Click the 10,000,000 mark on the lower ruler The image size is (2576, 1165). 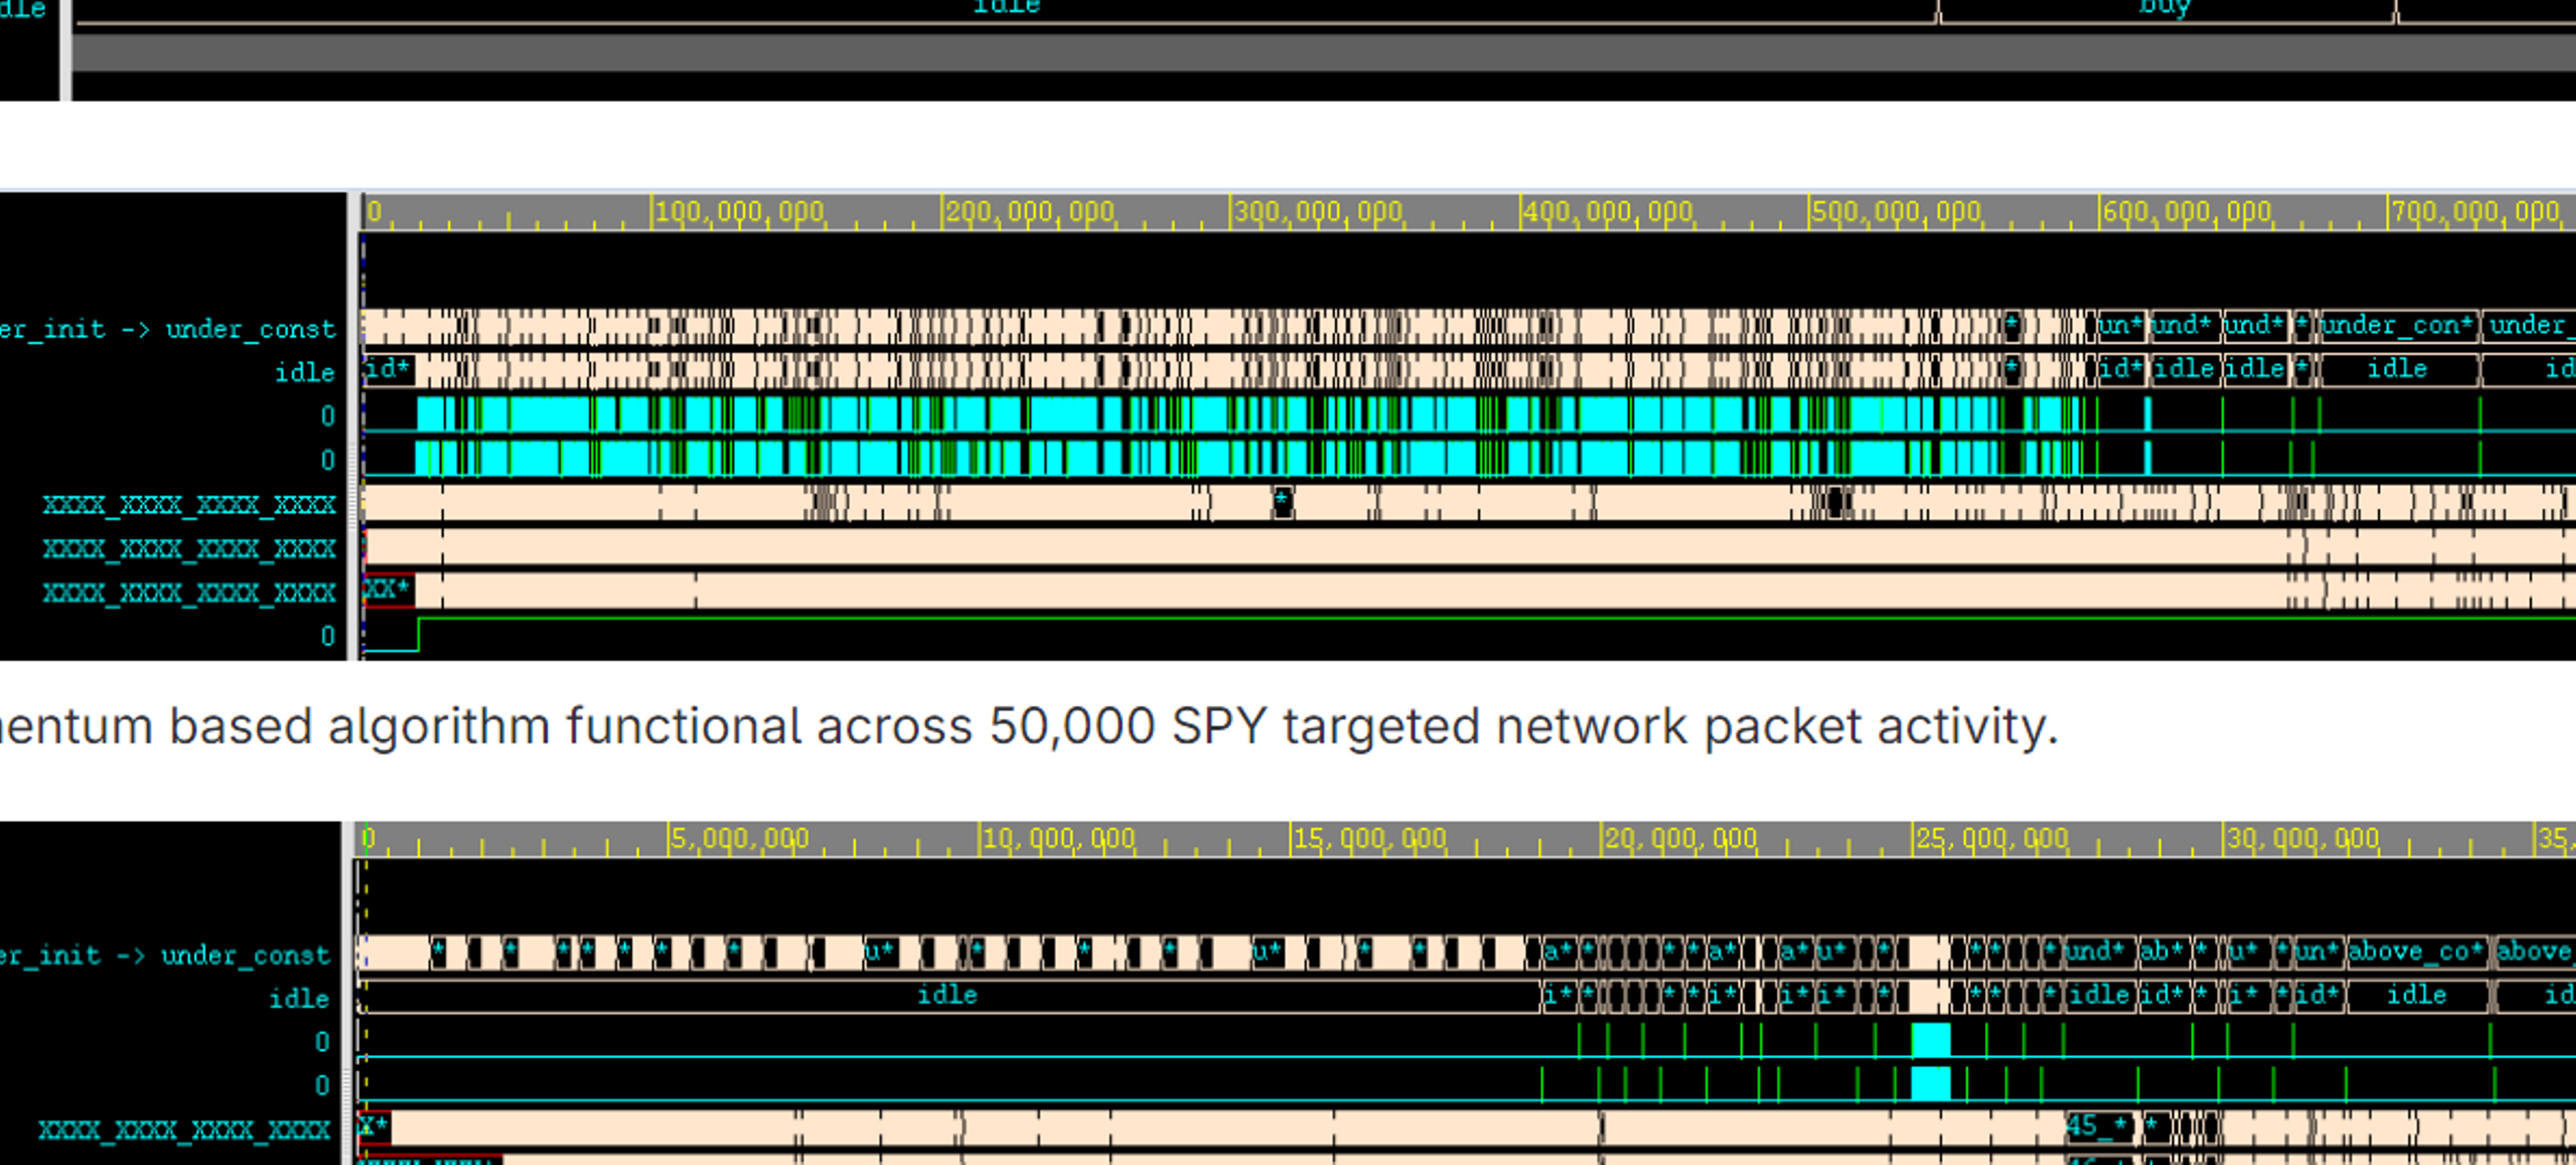tap(1059, 838)
